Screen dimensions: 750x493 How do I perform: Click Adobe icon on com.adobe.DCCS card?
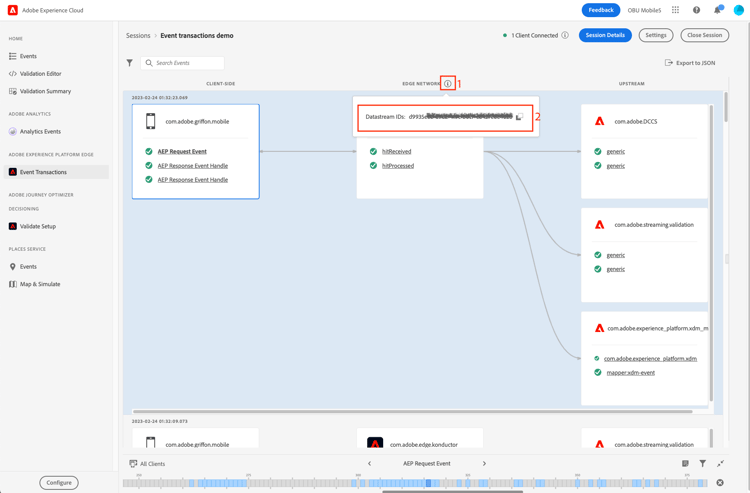click(599, 121)
